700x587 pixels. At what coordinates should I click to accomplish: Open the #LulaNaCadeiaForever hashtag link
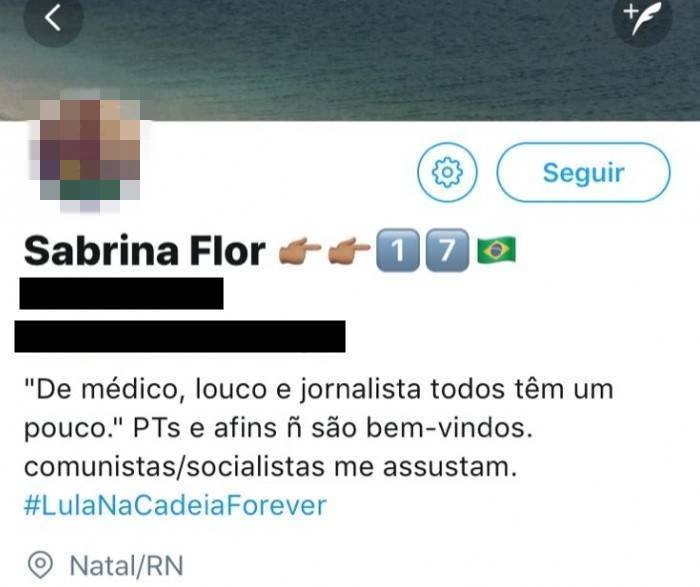click(x=175, y=505)
